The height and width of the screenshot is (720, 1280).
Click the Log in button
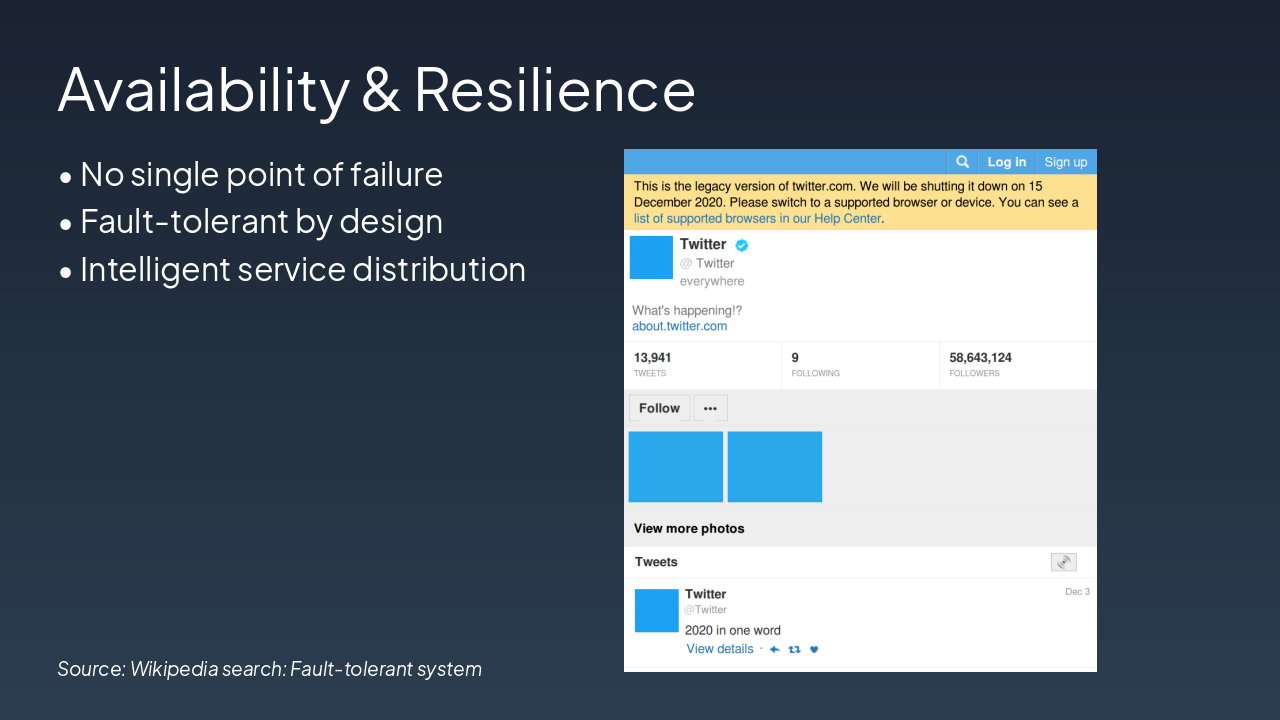pyautogui.click(x=1006, y=161)
